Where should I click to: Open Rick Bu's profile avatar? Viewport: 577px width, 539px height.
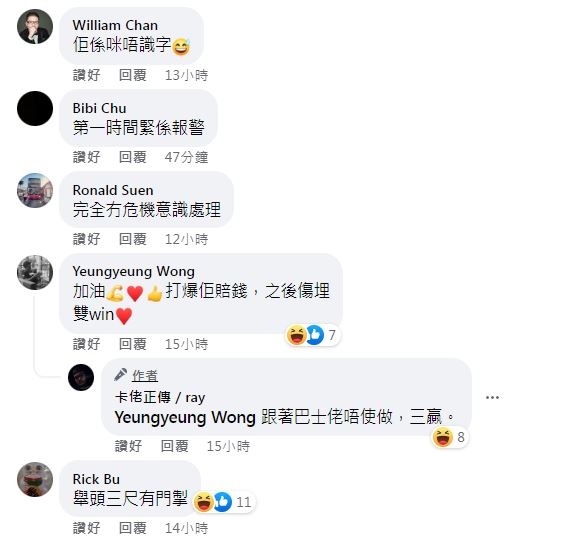click(x=35, y=479)
